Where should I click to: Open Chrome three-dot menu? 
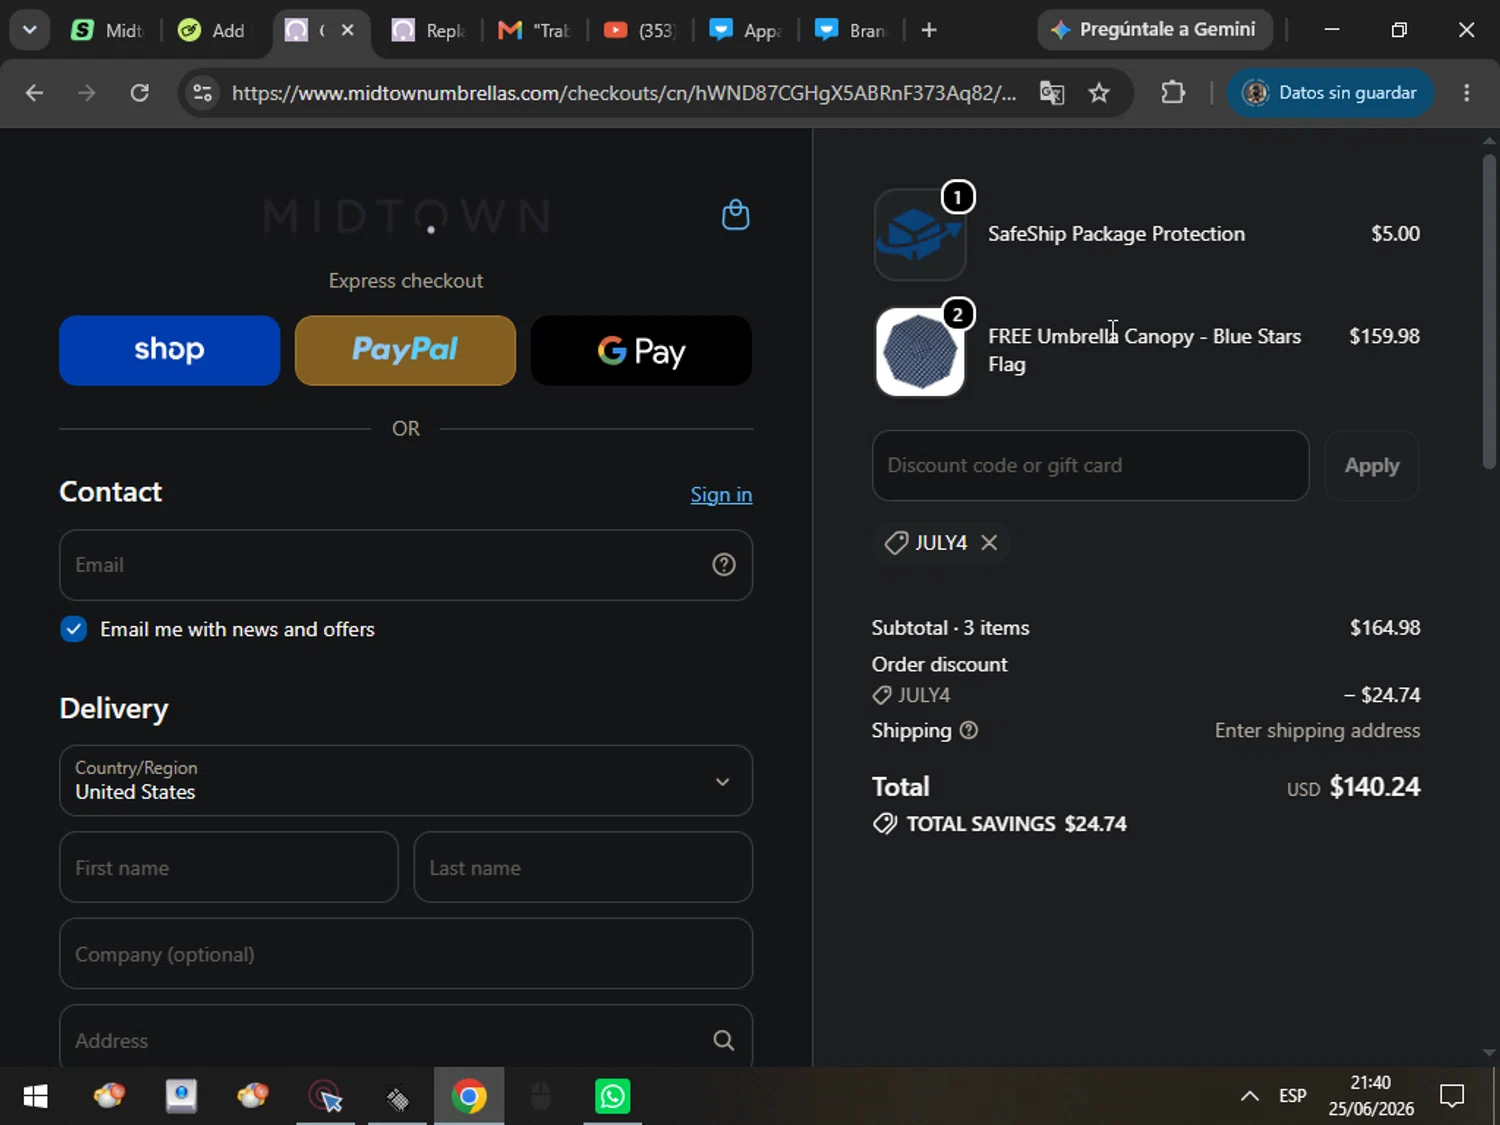1467,93
